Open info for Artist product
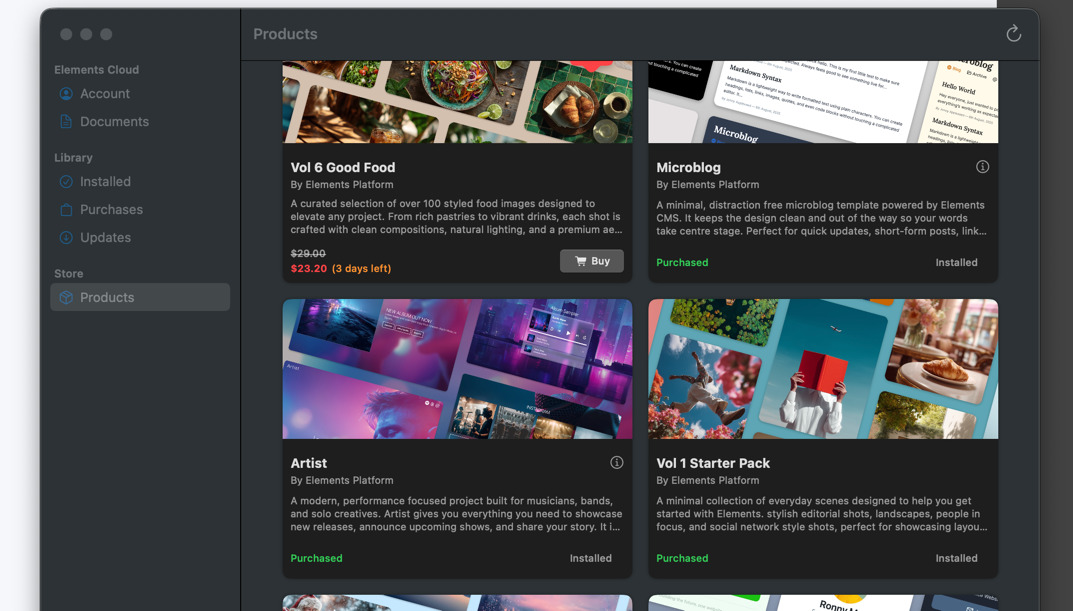The image size is (1073, 611). (x=617, y=463)
